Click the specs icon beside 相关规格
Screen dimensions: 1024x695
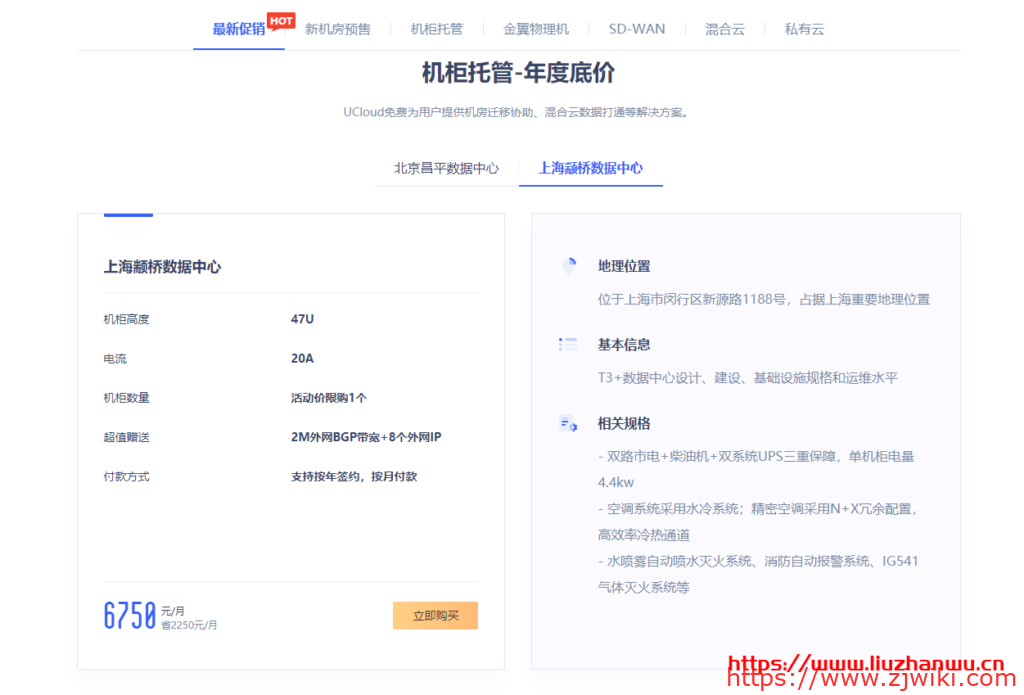coord(568,423)
